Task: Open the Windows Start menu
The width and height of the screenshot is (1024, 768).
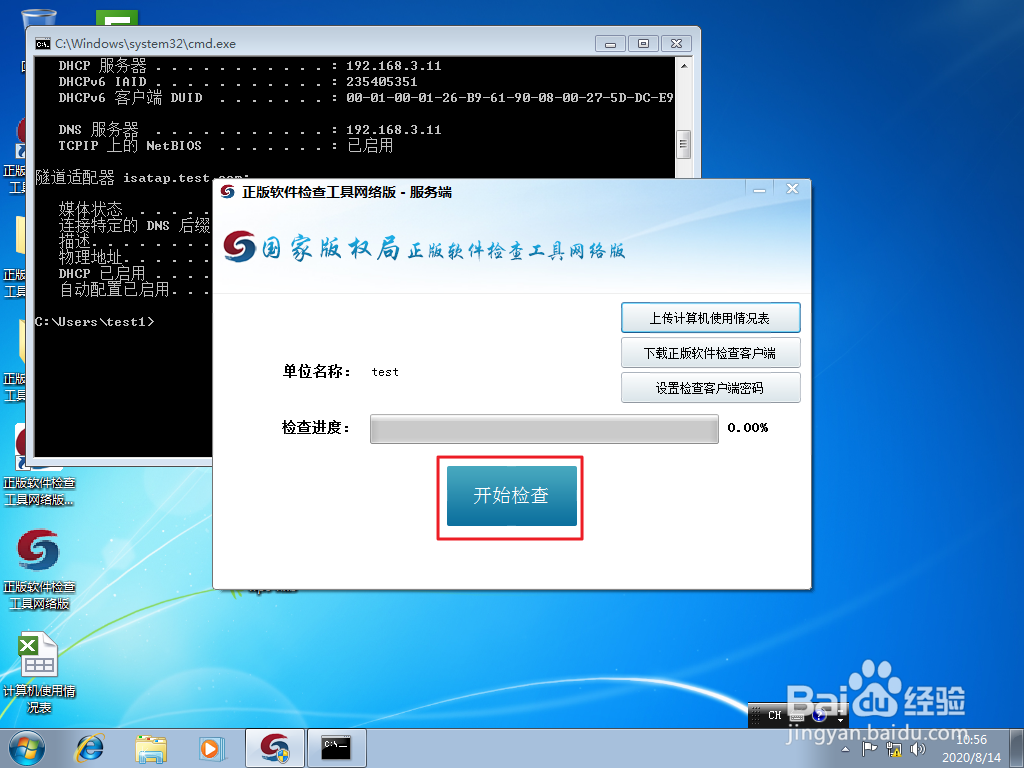Action: point(27,748)
